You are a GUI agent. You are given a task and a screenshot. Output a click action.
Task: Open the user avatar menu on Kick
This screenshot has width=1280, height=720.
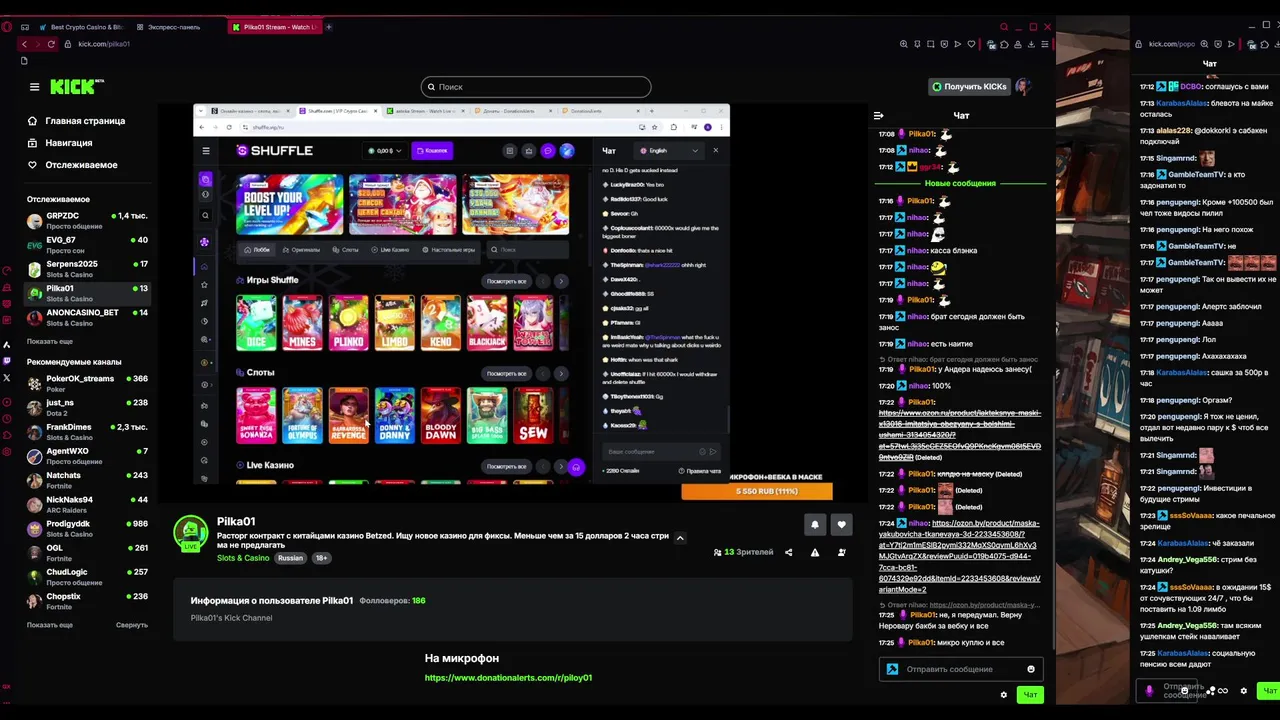click(1023, 87)
